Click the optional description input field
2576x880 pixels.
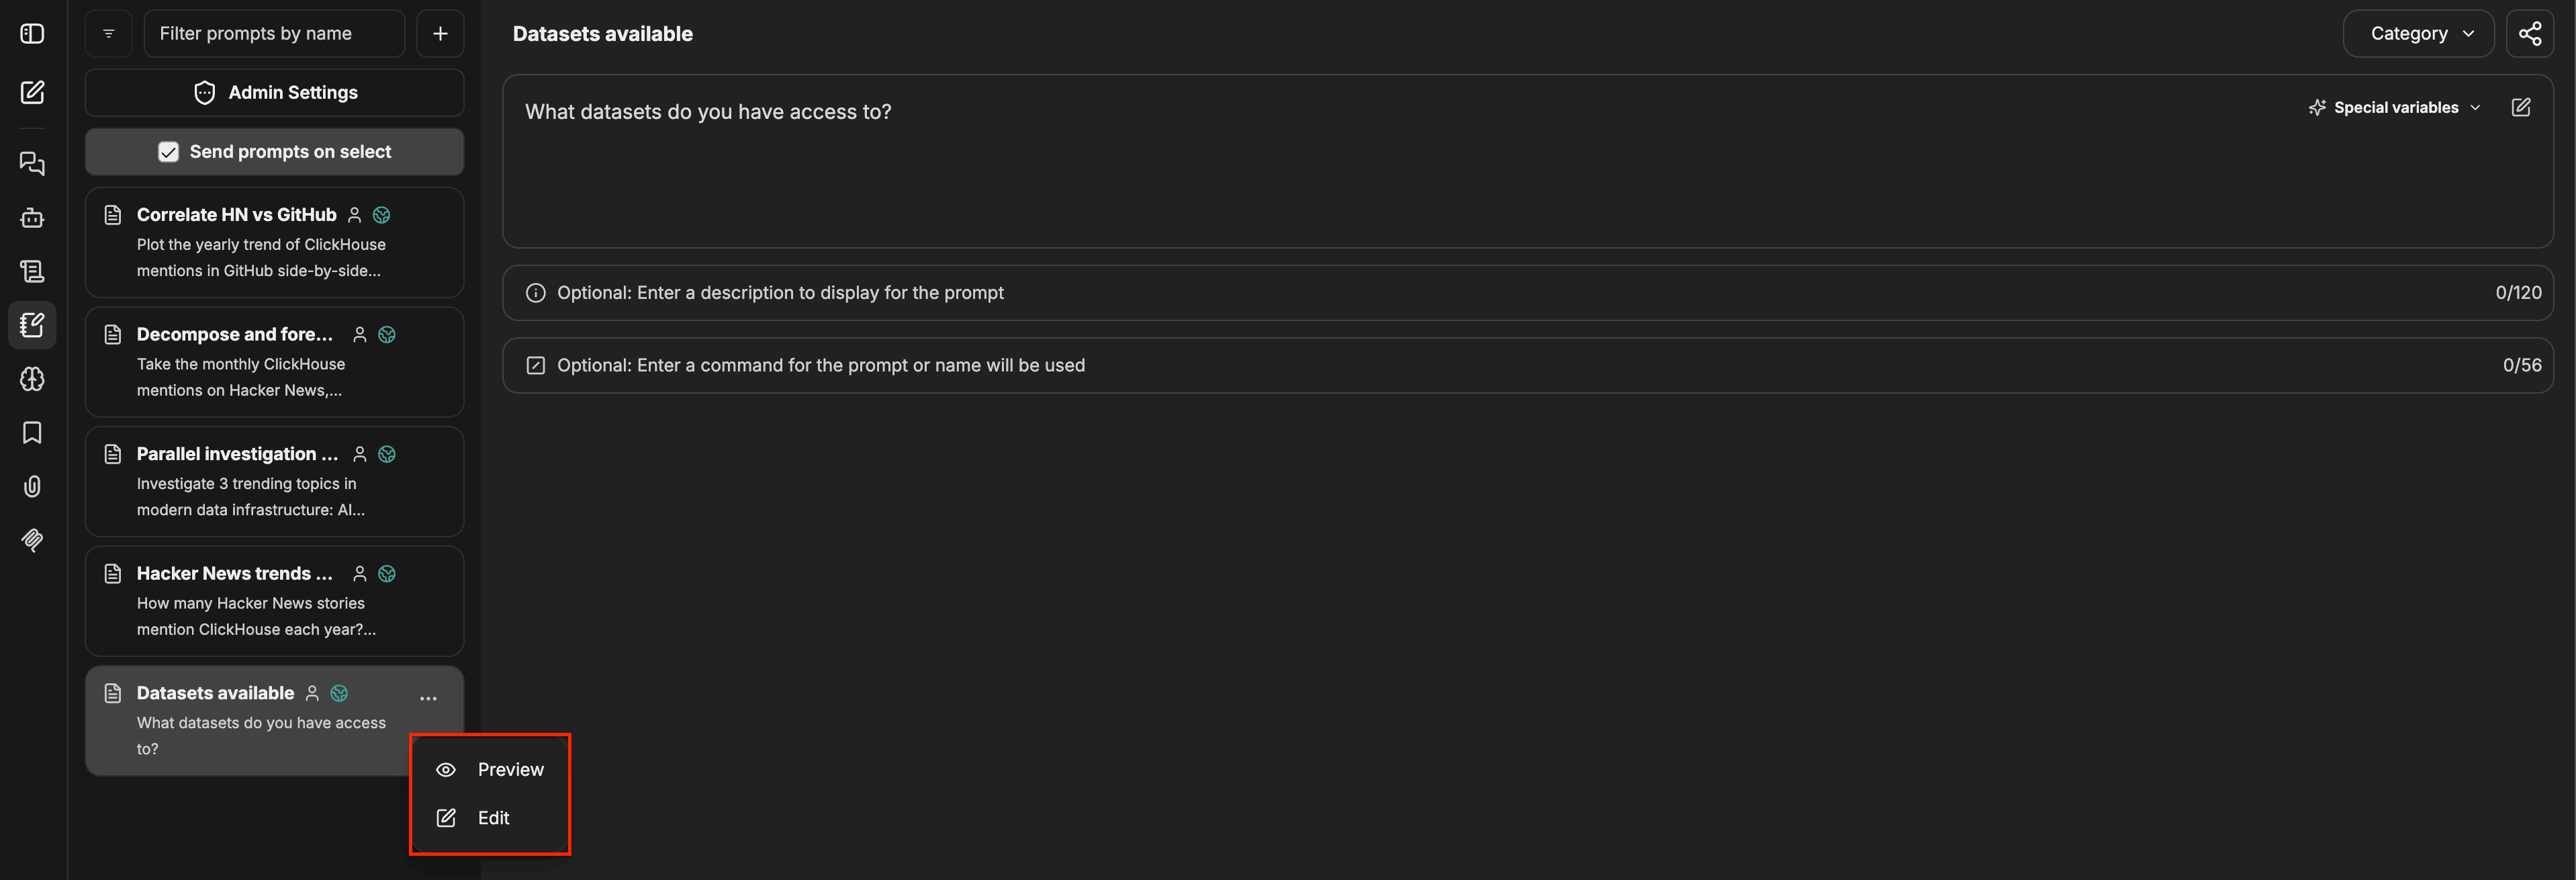click(x=1528, y=293)
